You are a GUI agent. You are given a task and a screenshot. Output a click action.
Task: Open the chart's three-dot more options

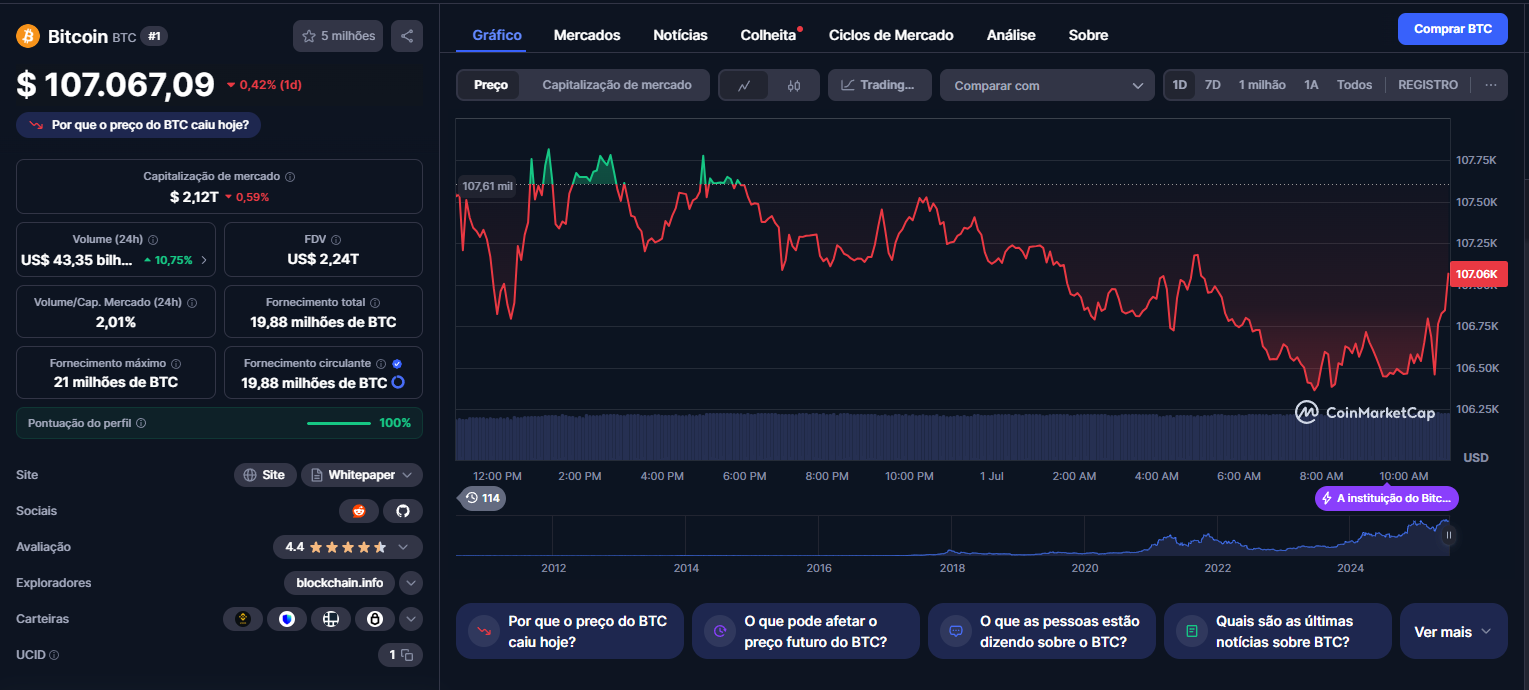[1490, 85]
